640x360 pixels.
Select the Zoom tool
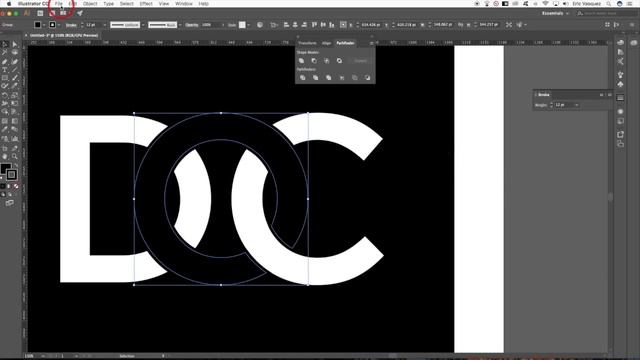15,156
